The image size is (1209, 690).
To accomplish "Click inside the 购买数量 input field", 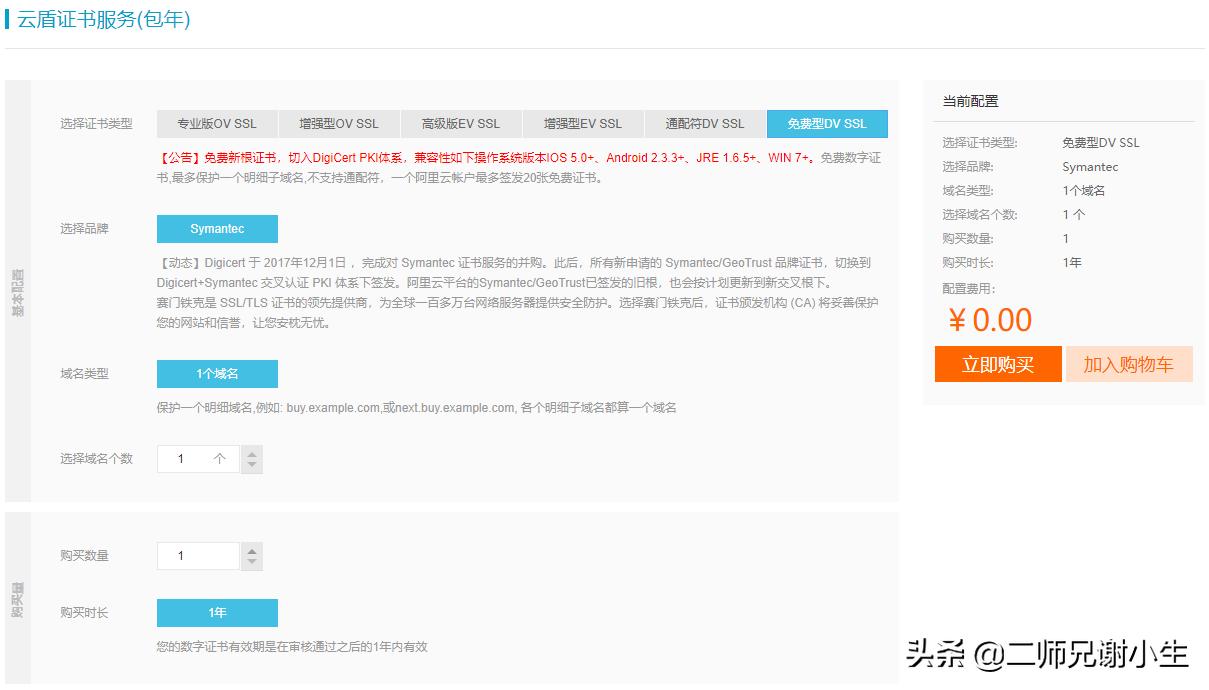I will tap(197, 555).
